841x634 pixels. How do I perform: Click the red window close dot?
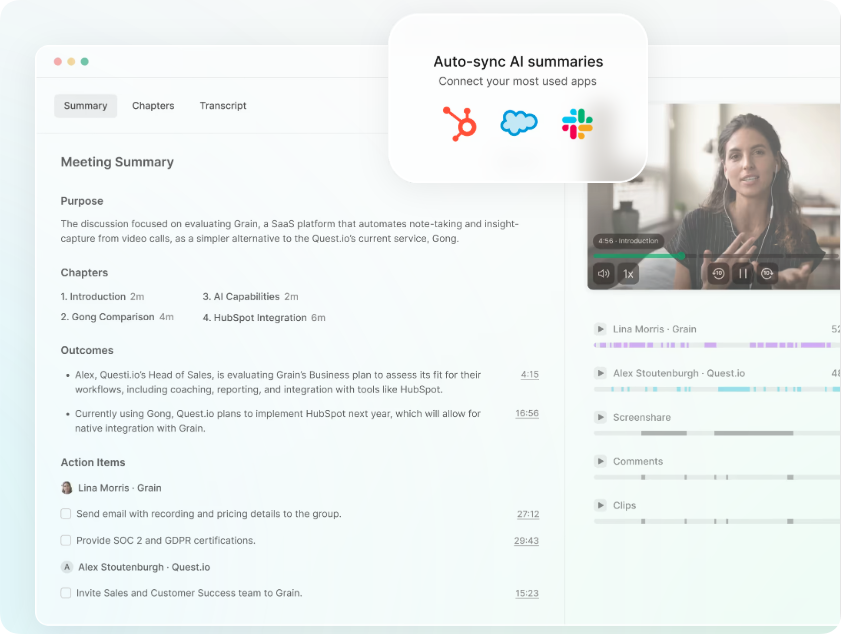pos(57,62)
